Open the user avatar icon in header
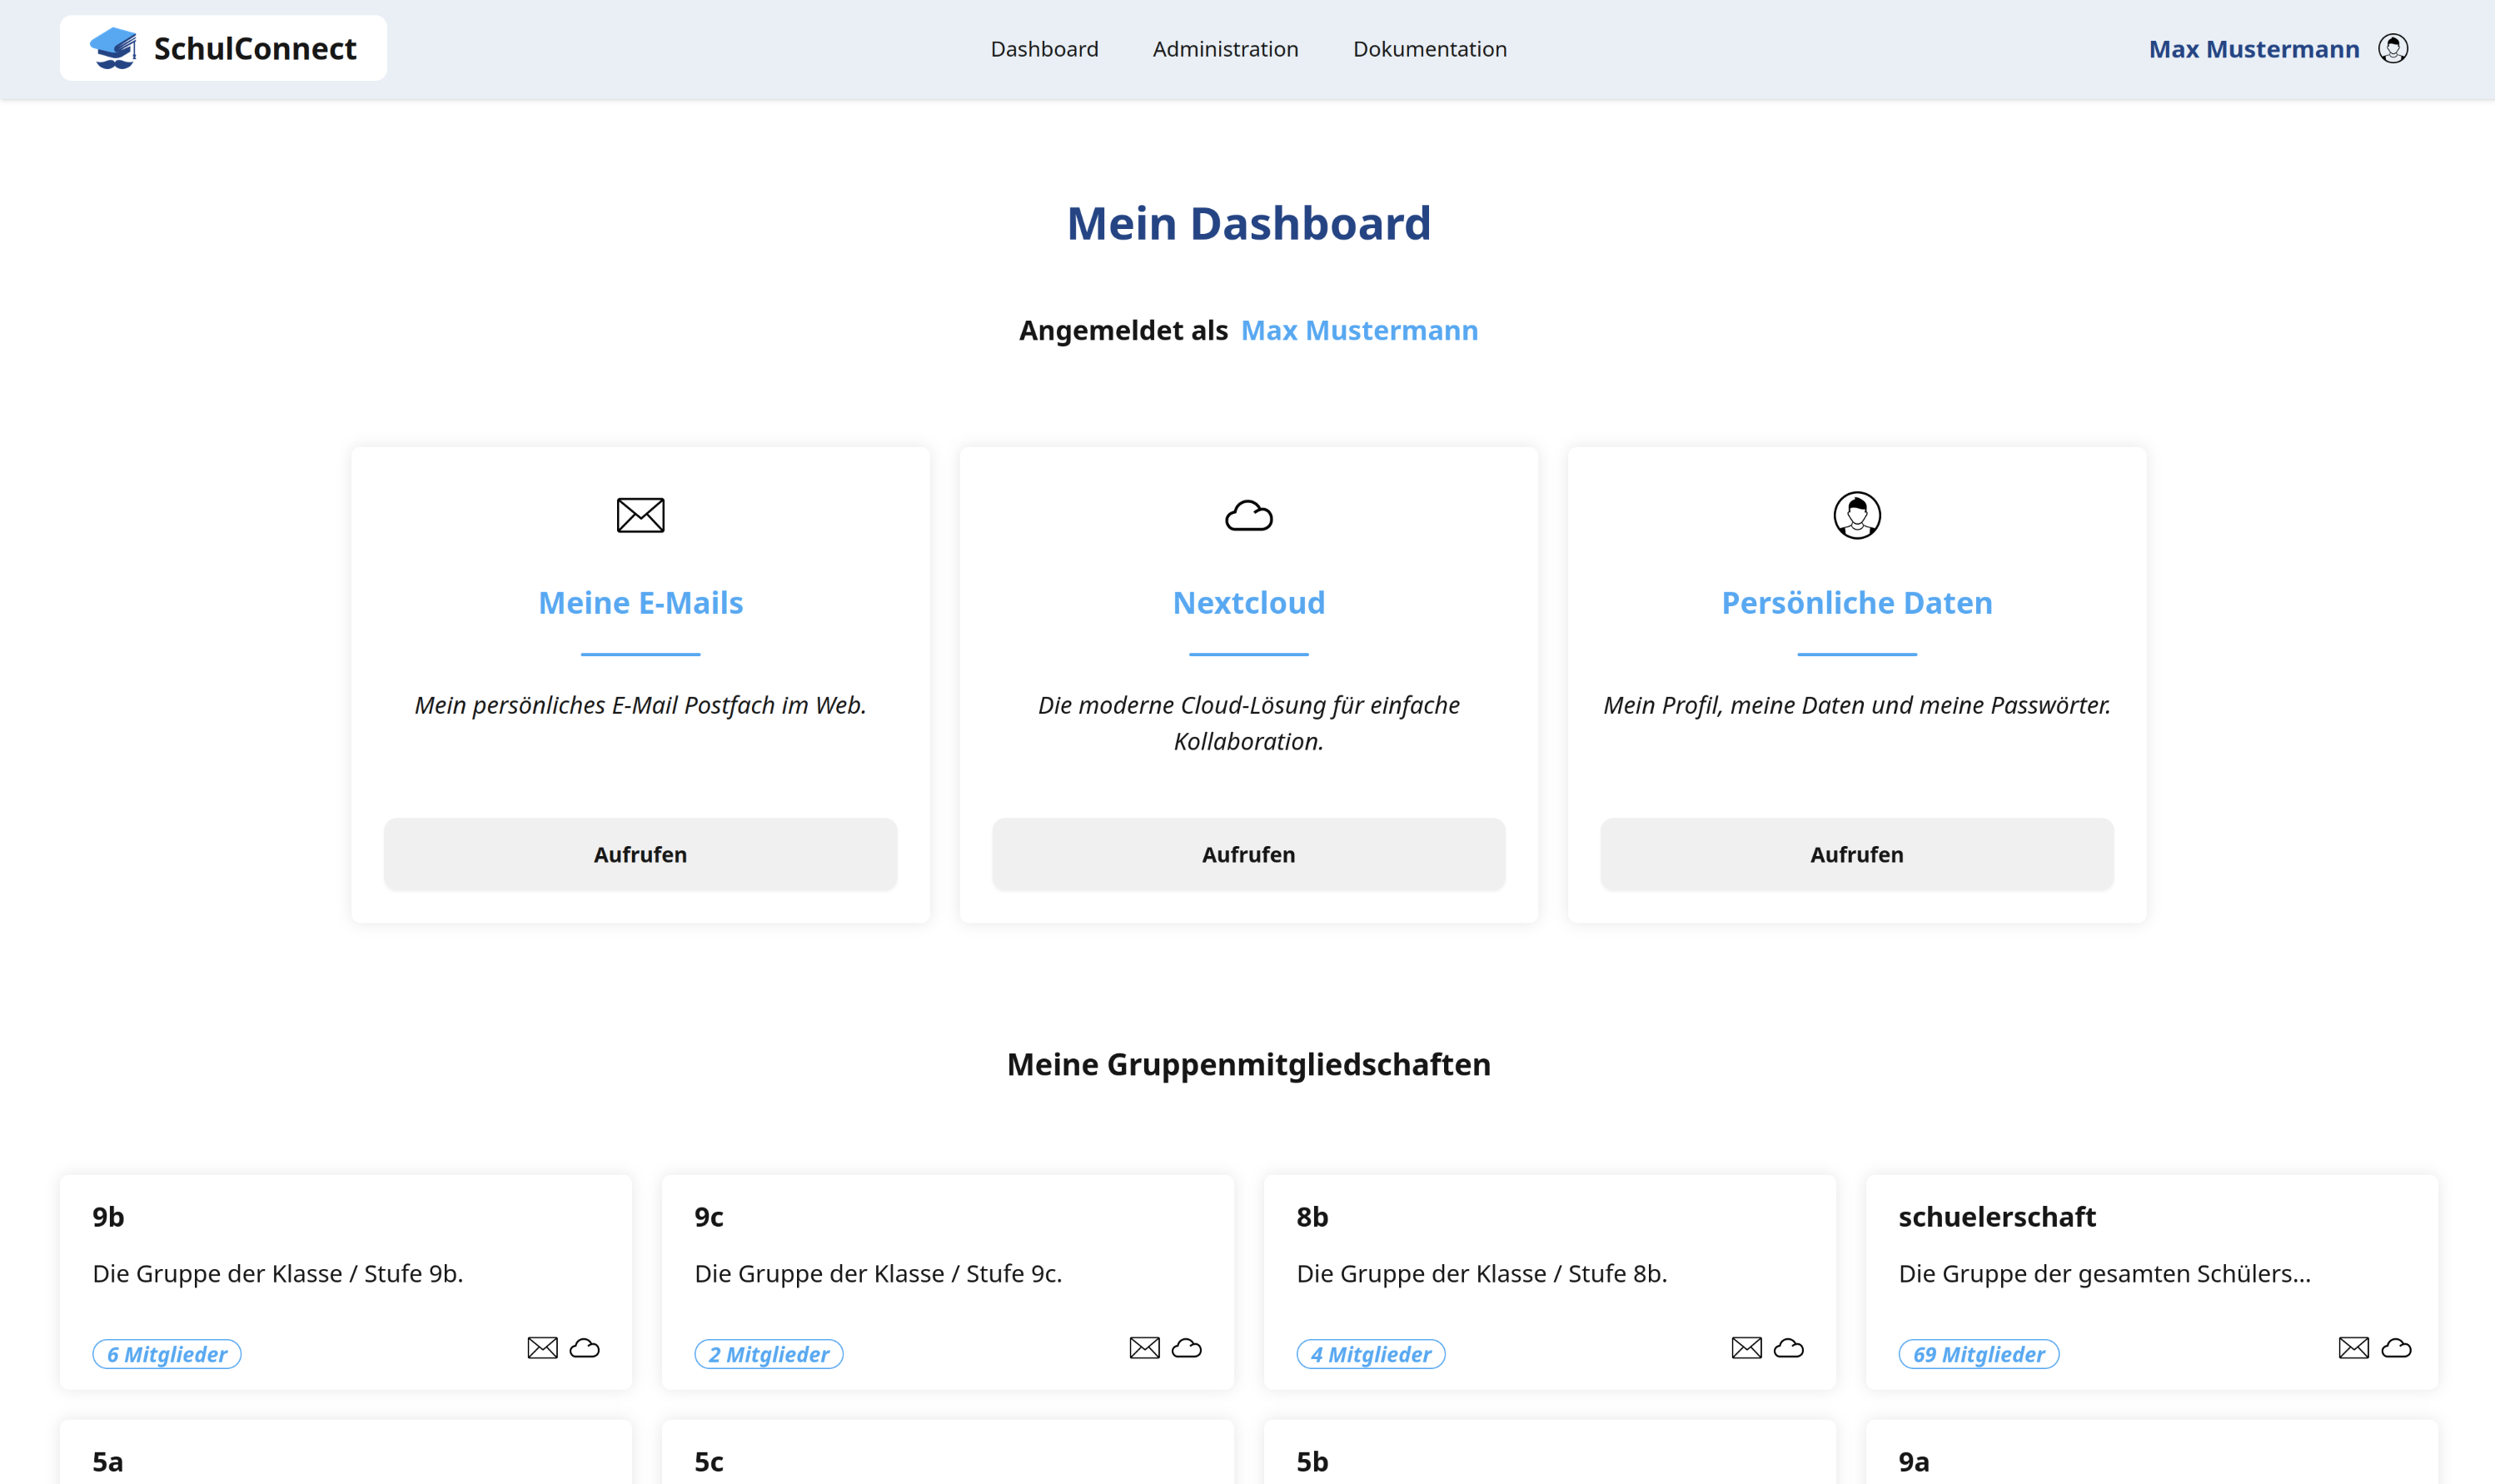This screenshot has height=1484, width=2495. [x=2393, y=49]
